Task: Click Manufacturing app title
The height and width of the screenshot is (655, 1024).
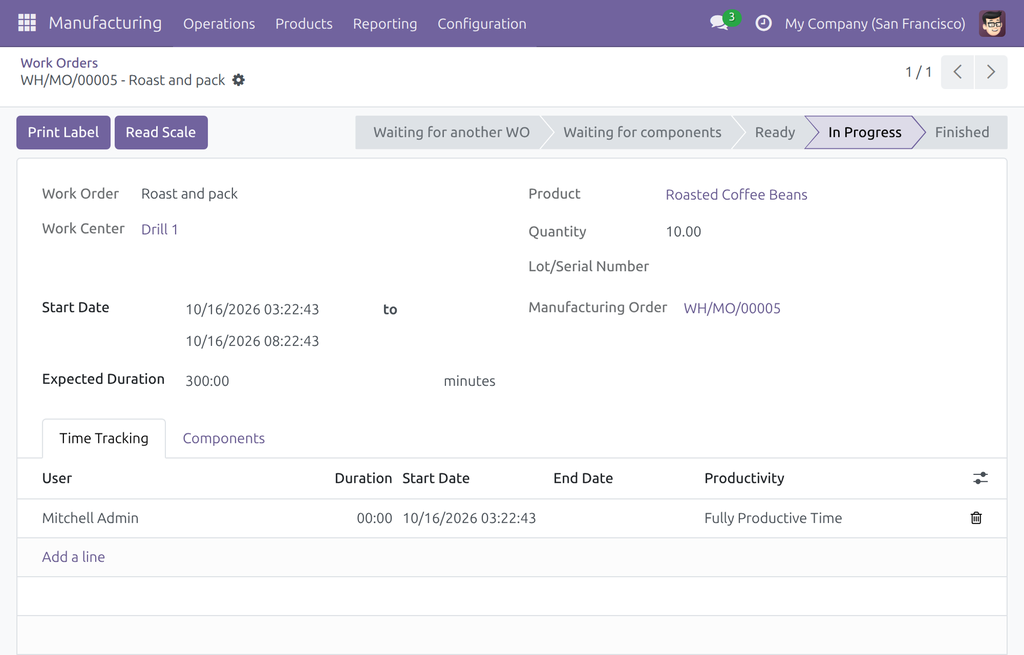Action: coord(105,23)
